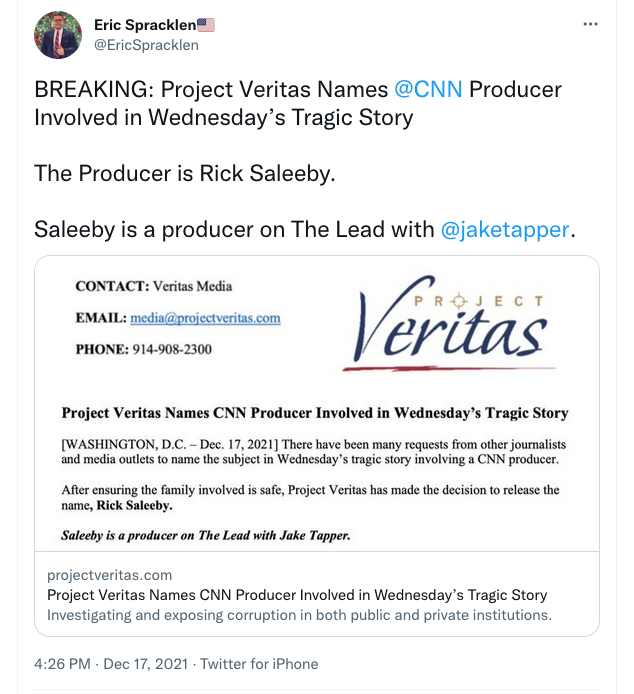Screen dimensions: 634x694
Task: Click the flag emoji beside the name
Action: coord(206,24)
